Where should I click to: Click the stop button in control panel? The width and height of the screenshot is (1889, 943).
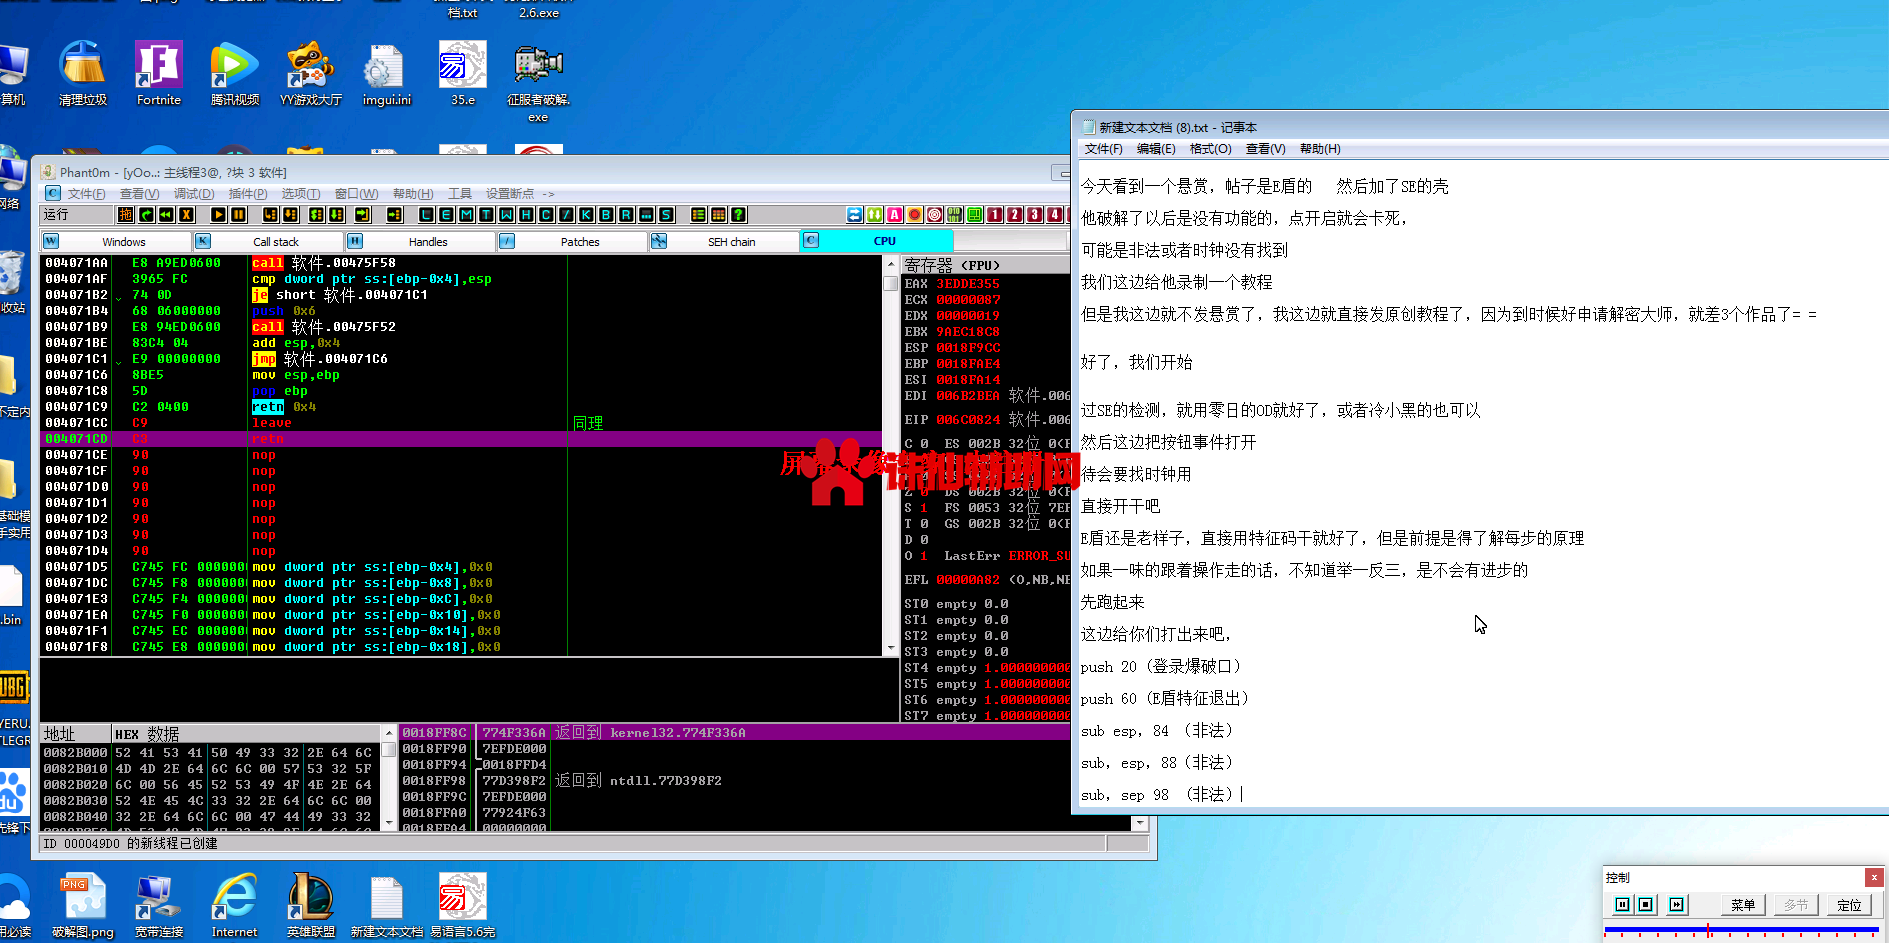1646,905
